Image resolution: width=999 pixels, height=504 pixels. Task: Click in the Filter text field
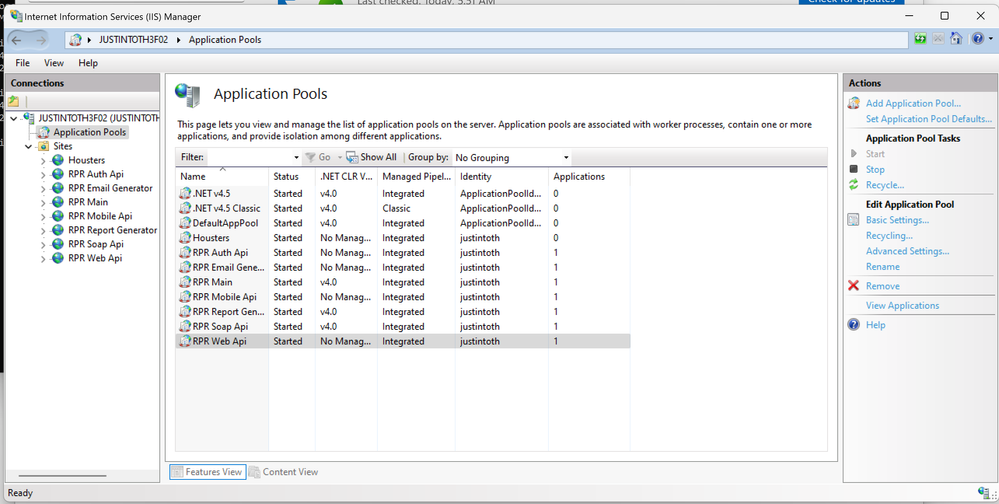pos(249,157)
